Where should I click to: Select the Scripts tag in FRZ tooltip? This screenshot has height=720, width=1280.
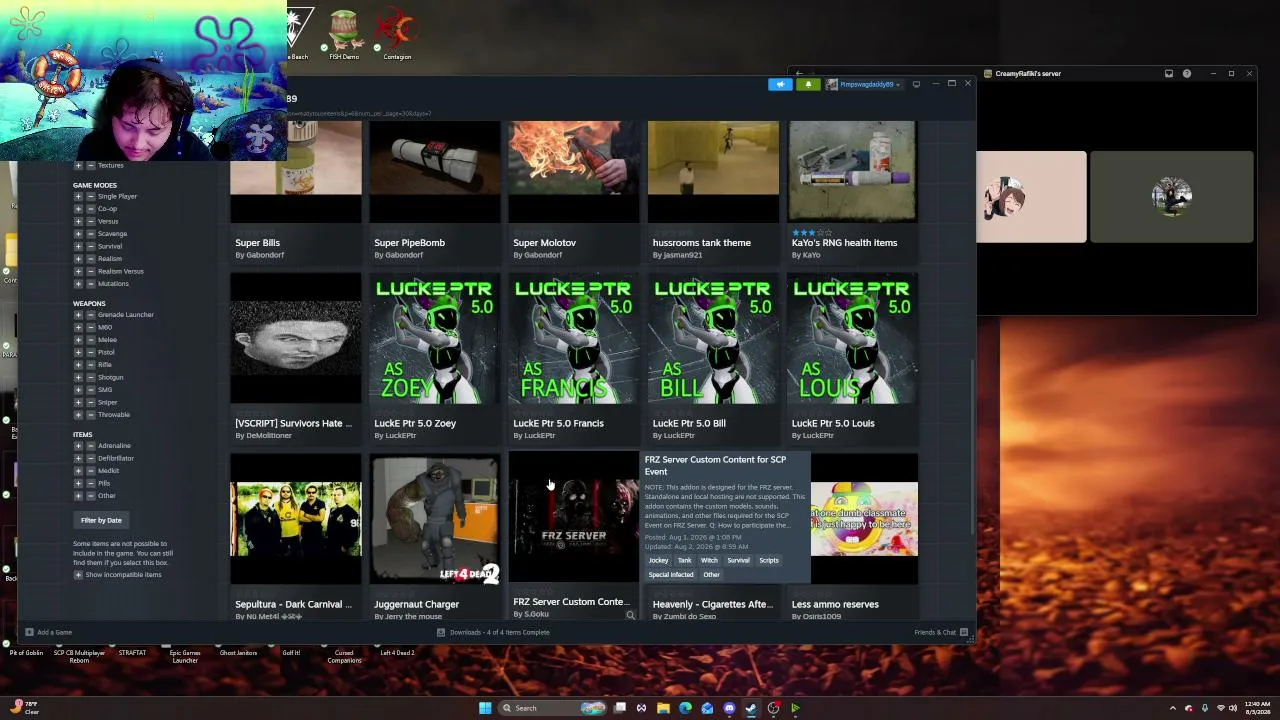click(768, 560)
